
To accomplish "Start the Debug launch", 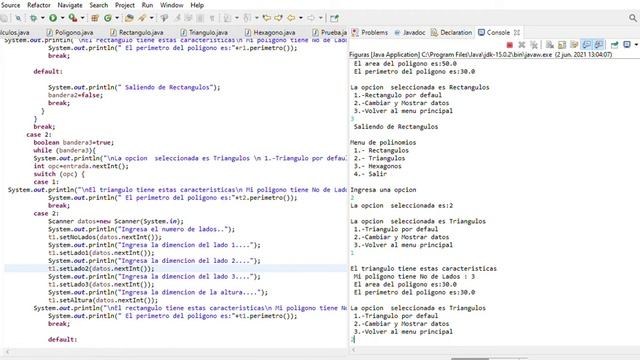I will tap(33, 18).
